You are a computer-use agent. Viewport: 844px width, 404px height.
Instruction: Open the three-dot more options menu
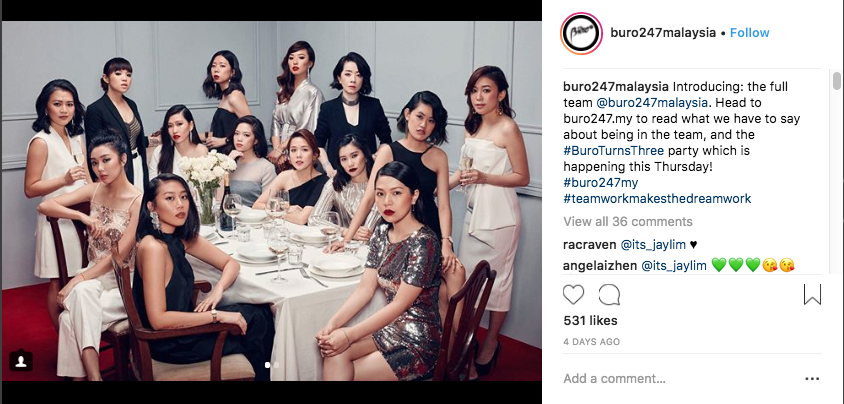[x=812, y=379]
